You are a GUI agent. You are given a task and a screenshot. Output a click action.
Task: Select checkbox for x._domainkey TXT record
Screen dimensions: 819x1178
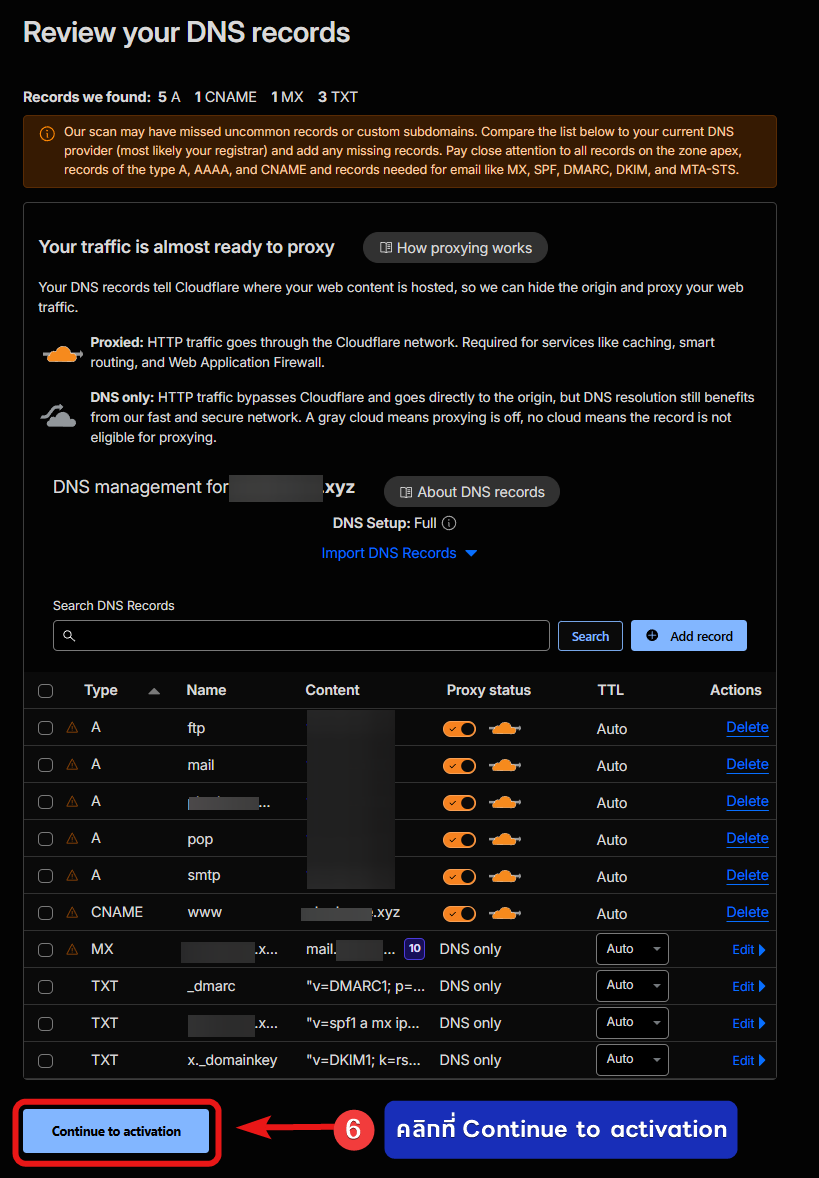(46, 1061)
